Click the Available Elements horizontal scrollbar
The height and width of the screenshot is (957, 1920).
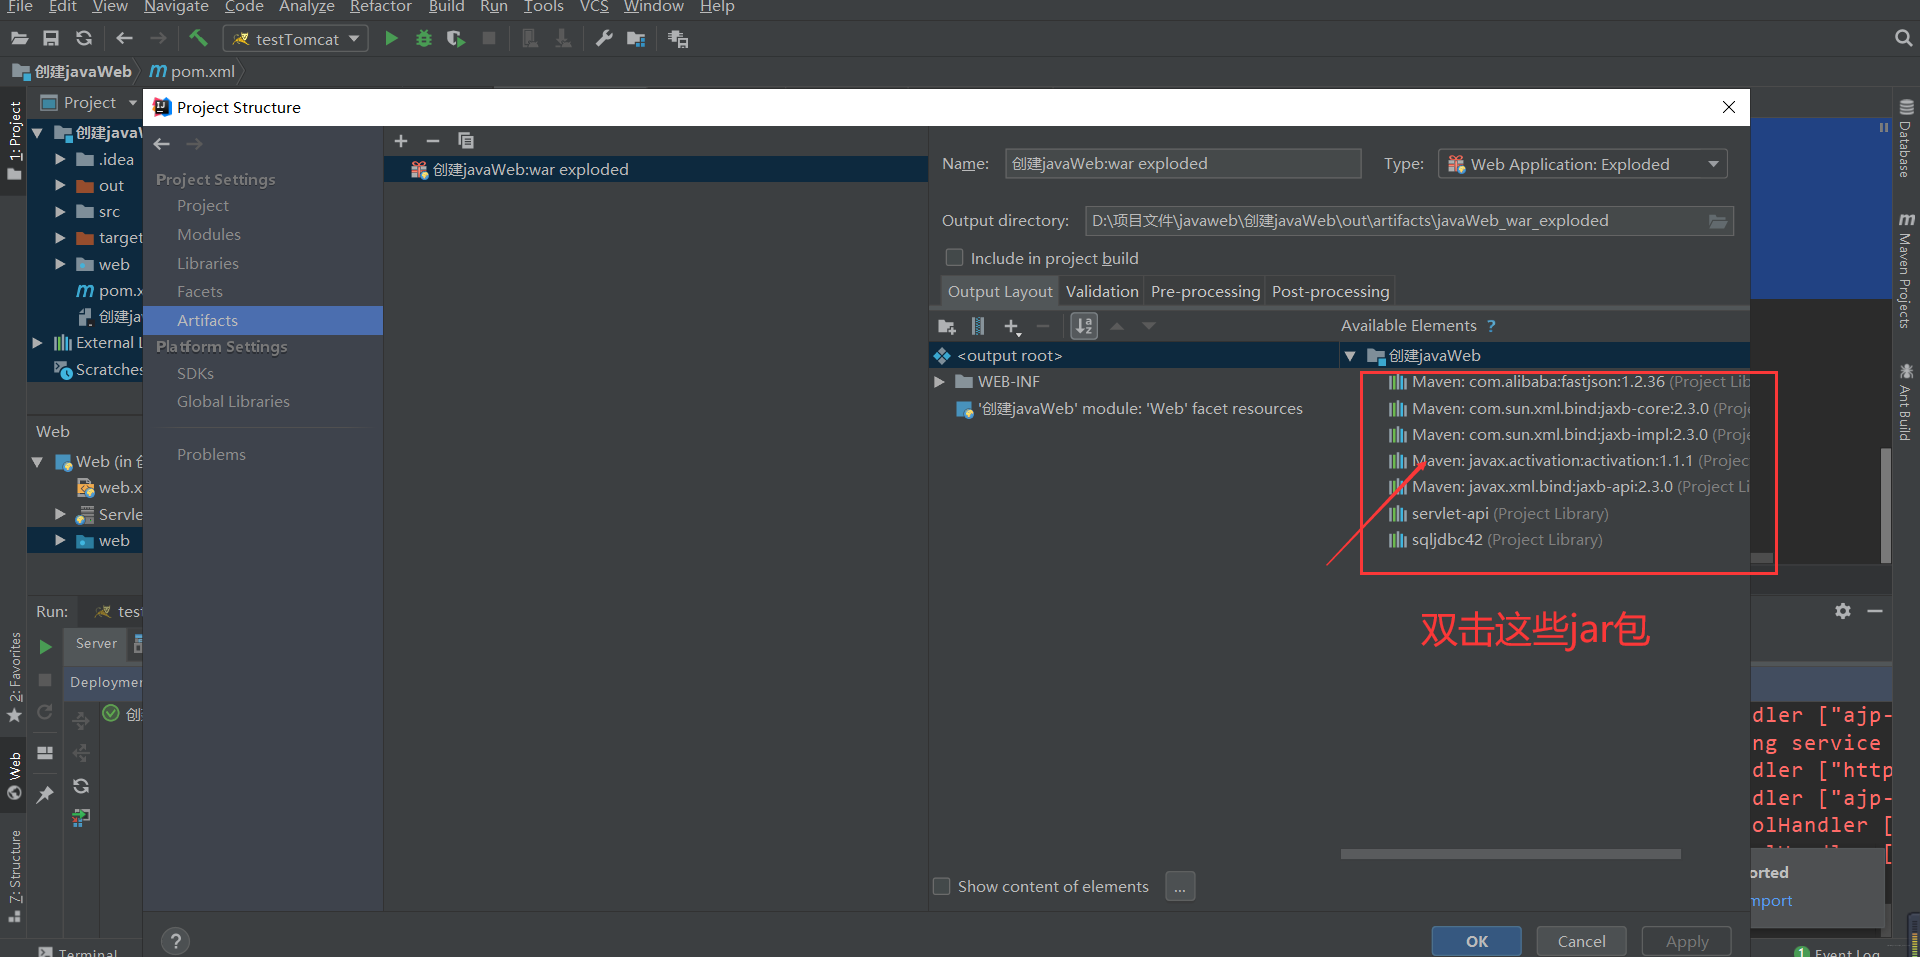click(1510, 854)
